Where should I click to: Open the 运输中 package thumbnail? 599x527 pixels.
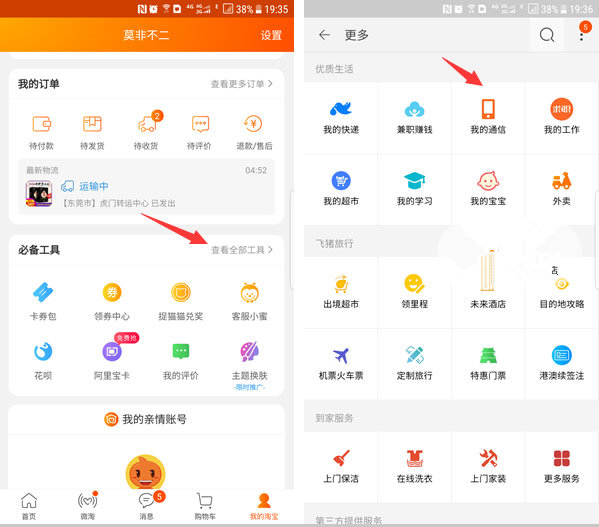pyautogui.click(x=39, y=194)
